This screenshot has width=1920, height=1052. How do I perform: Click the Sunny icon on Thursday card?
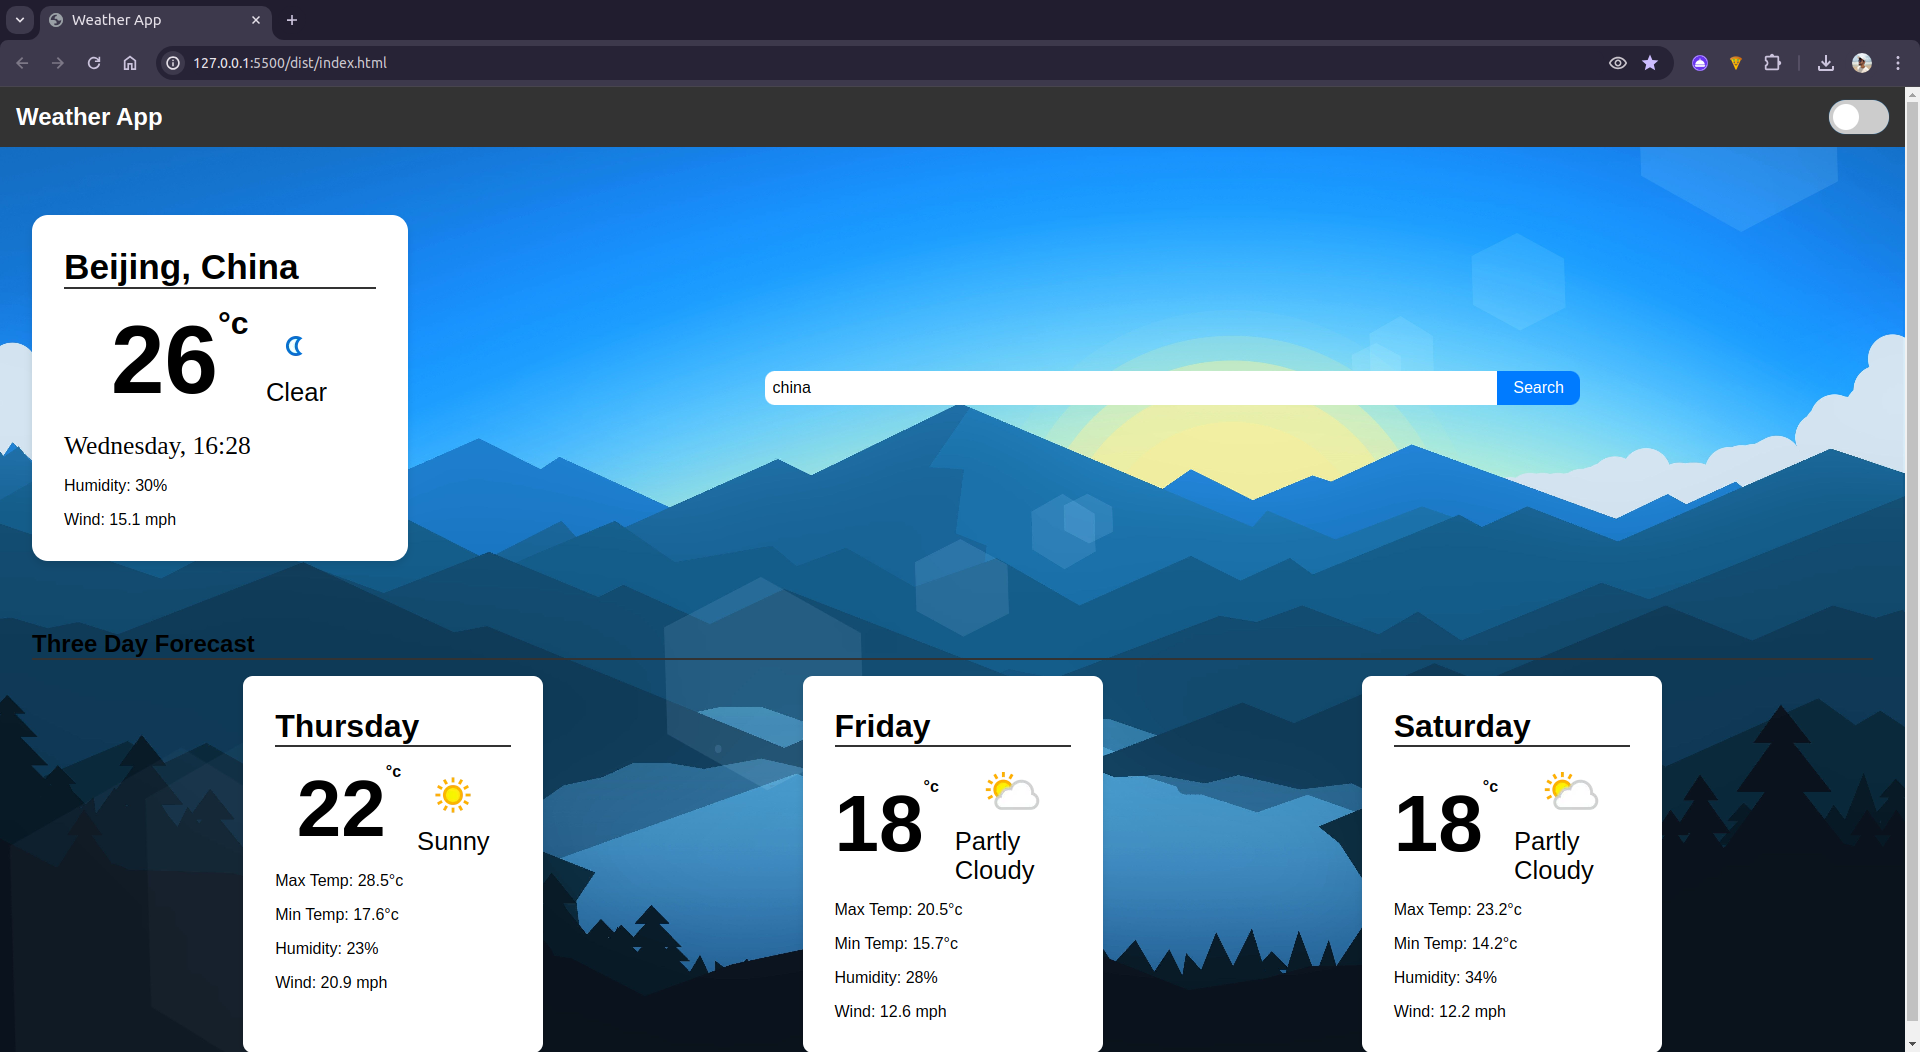pos(452,795)
